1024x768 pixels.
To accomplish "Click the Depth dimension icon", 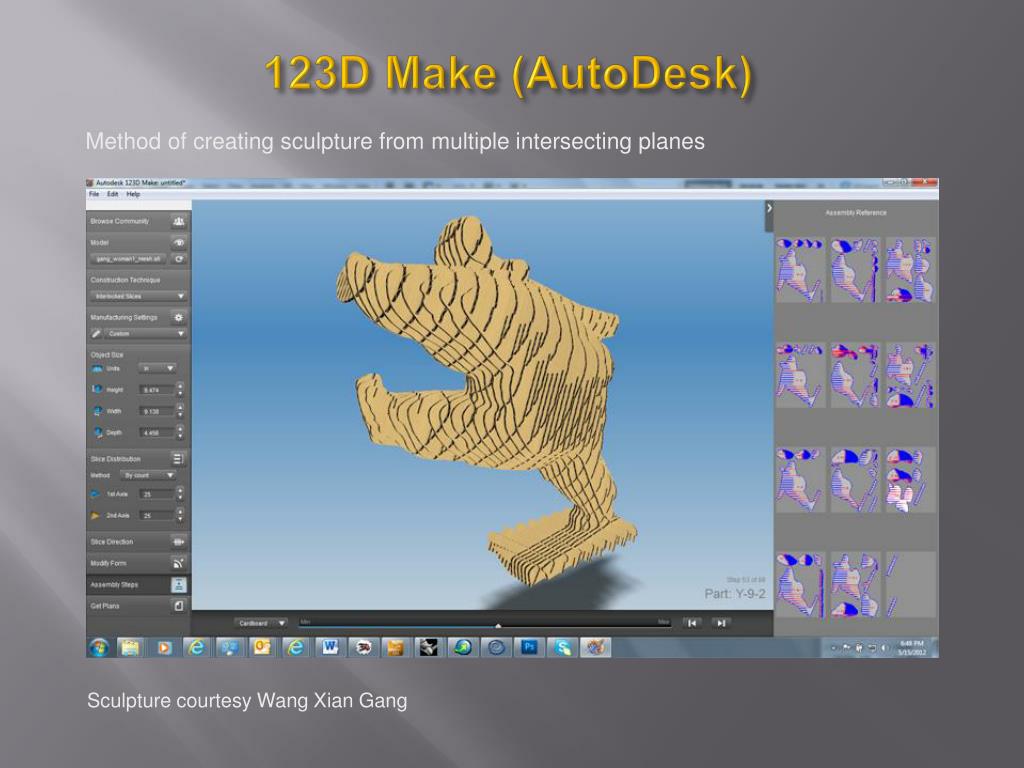I will point(97,432).
